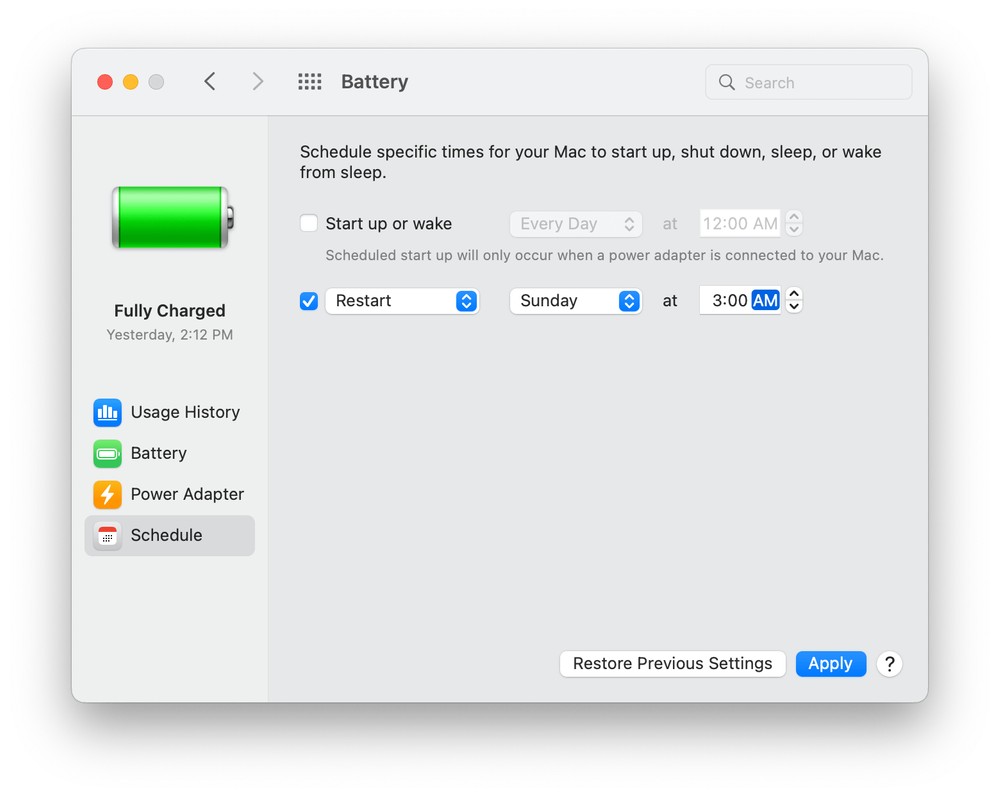The width and height of the screenshot is (1000, 797).
Task: Click the Schedule calendar icon
Action: (107, 535)
